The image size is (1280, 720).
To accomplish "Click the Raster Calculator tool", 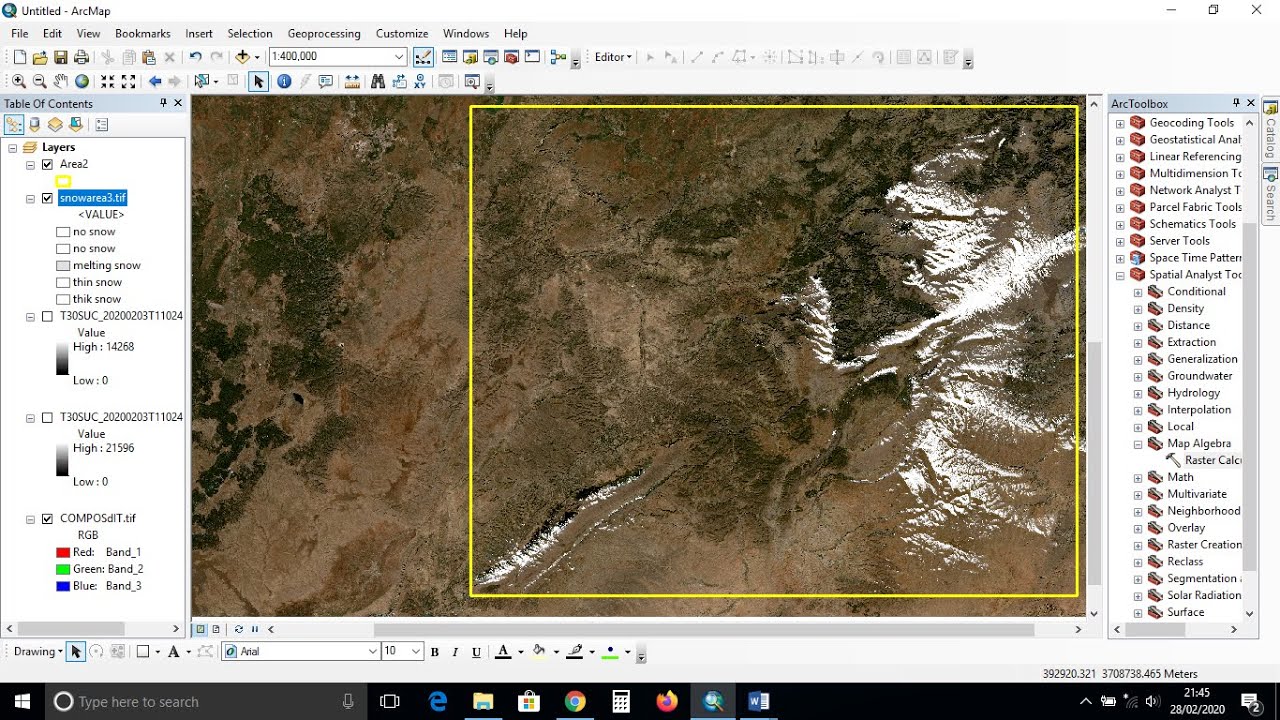I will (x=1204, y=460).
